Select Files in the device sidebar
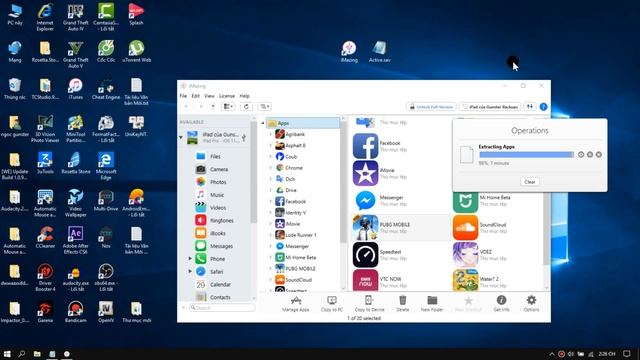640x360 pixels. pyautogui.click(x=215, y=156)
